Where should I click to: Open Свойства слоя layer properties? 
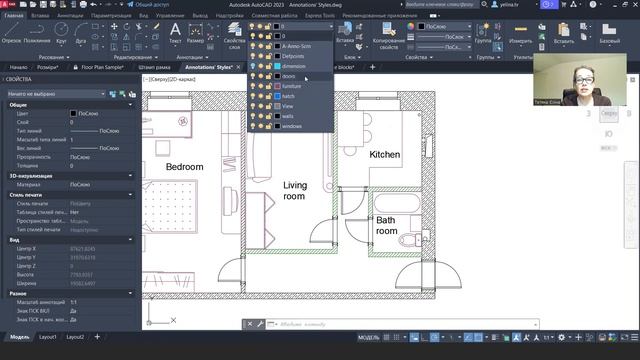coord(234,36)
